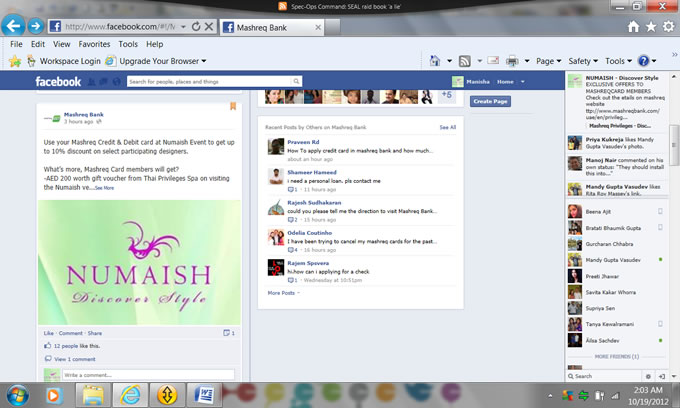This screenshot has width=680, height=408.
Task: Click the Write a comment field
Action: point(148,375)
